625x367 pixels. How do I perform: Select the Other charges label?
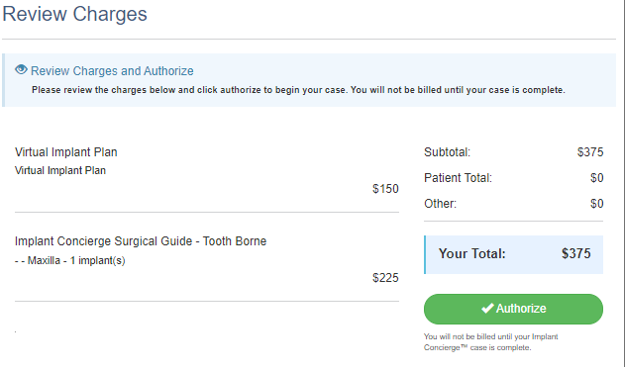coord(440,204)
